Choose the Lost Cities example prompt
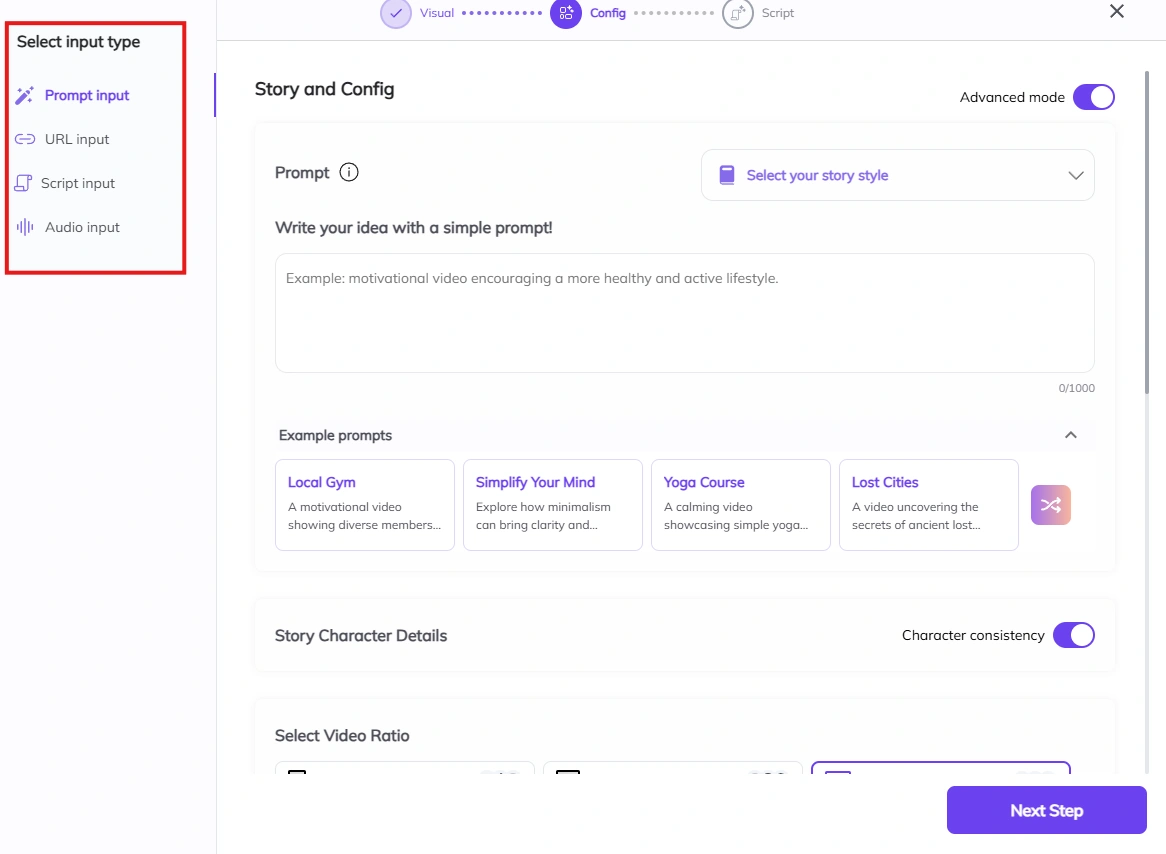 [929, 505]
